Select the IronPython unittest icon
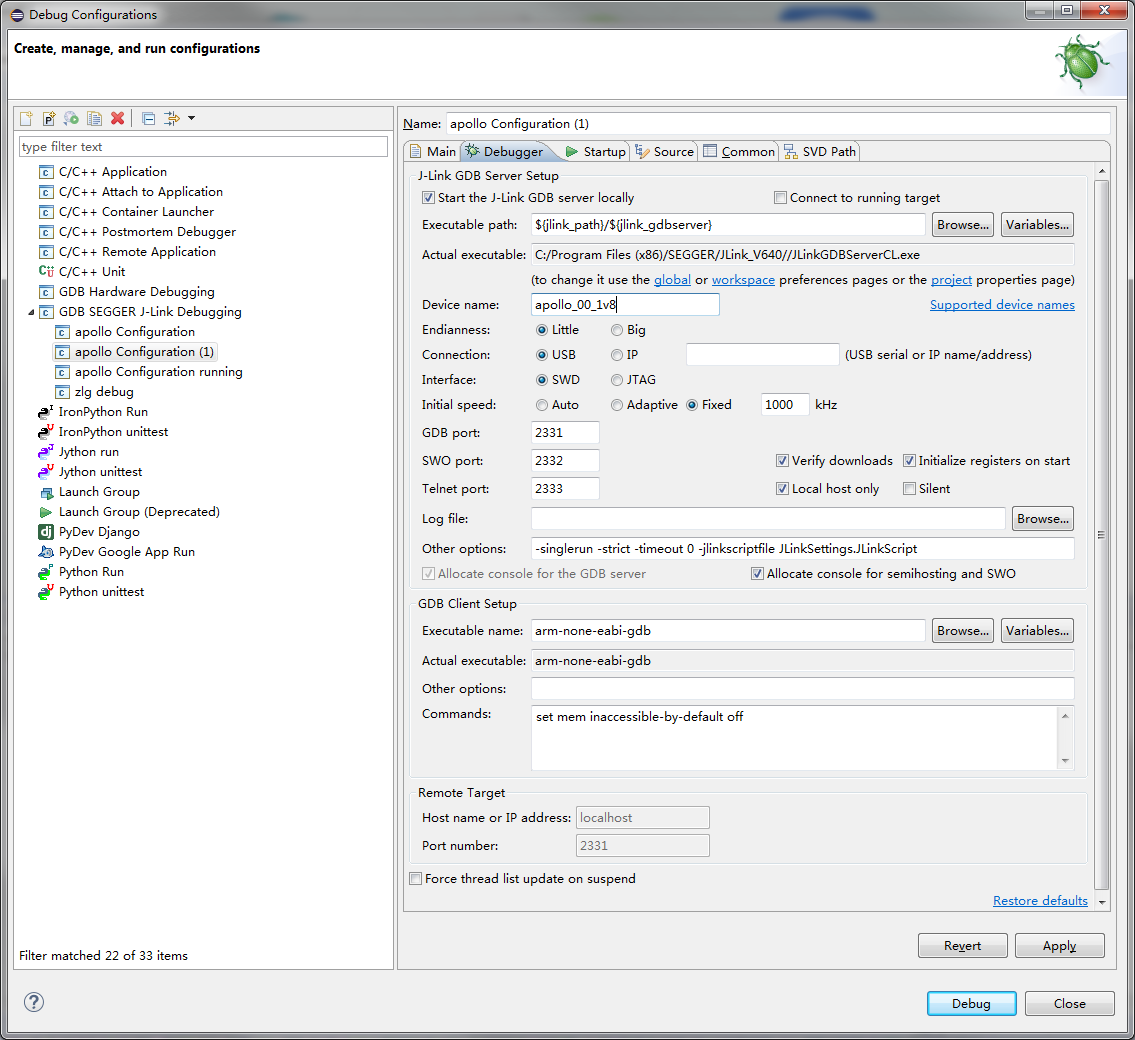The height and width of the screenshot is (1040, 1135). click(46, 432)
